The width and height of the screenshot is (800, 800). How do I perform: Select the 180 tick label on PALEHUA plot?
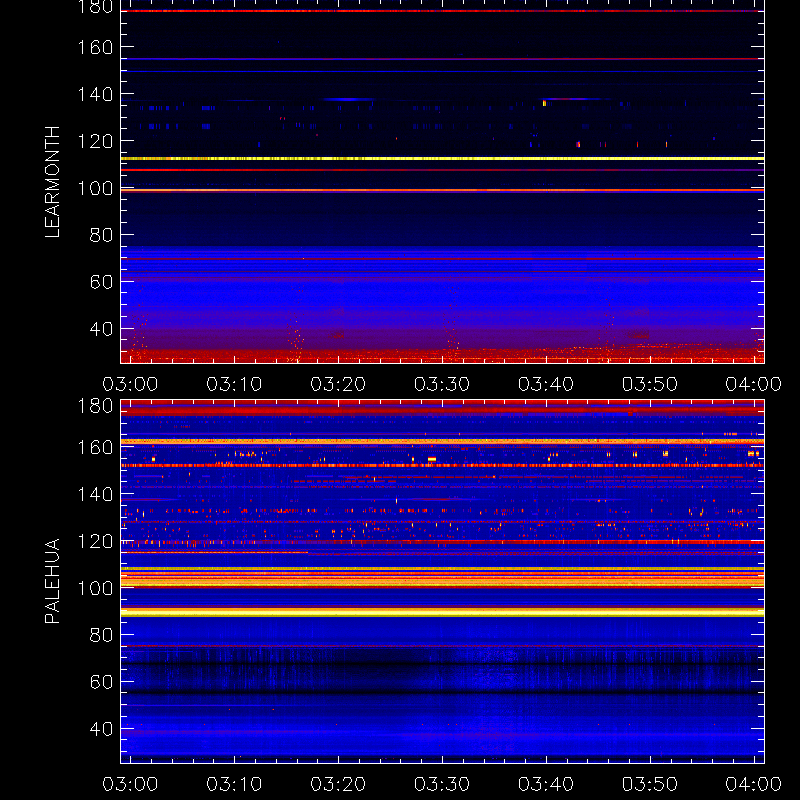[x=95, y=406]
